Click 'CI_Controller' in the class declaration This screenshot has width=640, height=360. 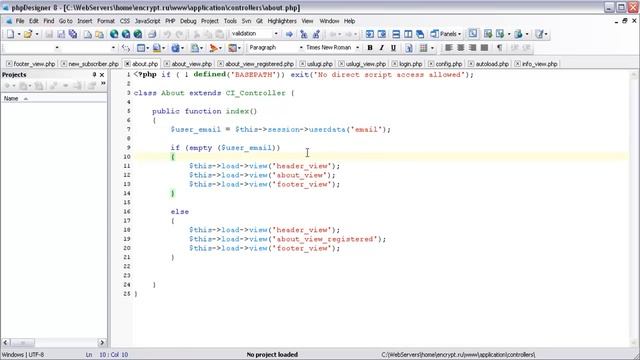256,93
